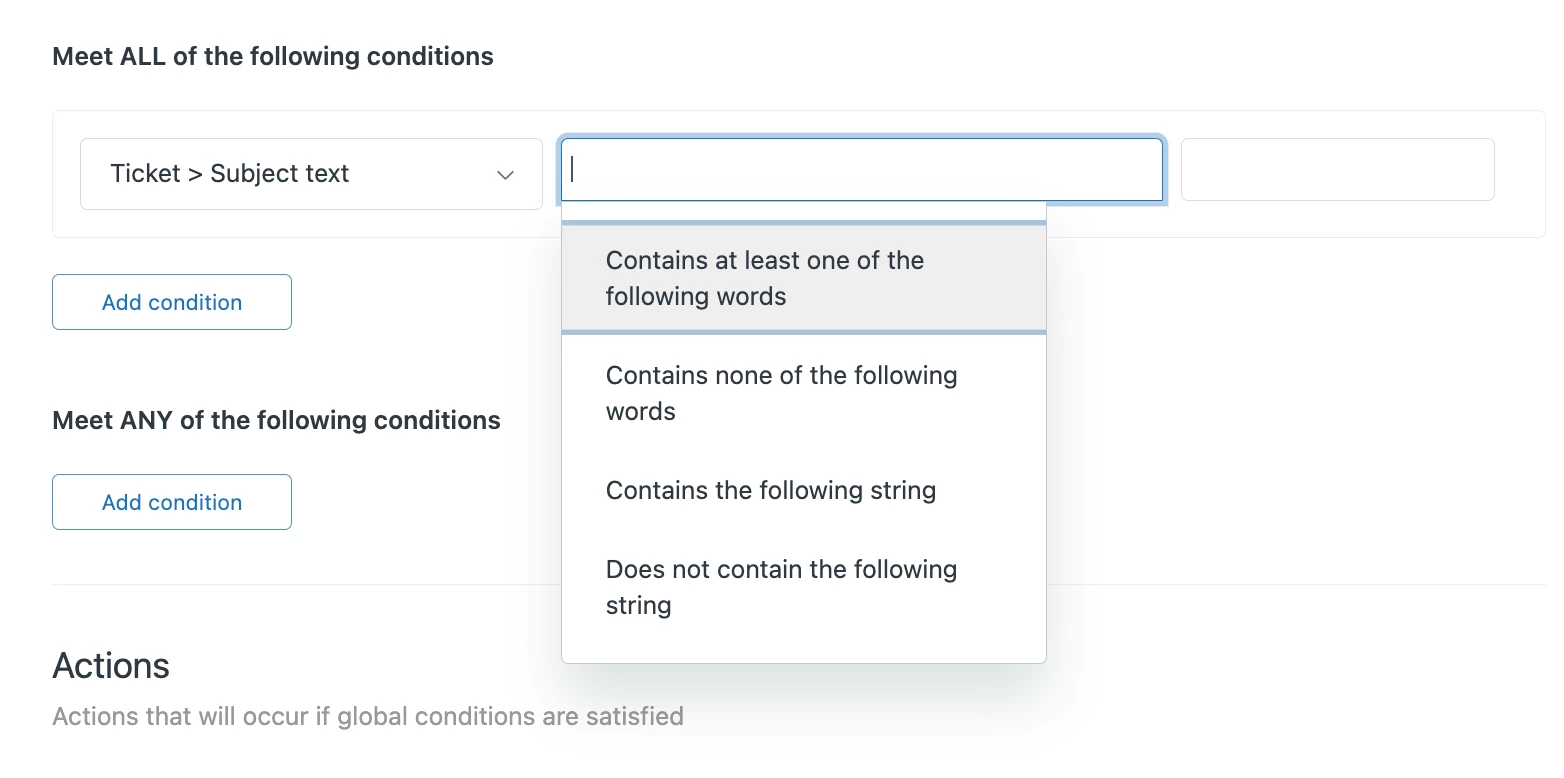Add condition under Meet ALL section
The width and height of the screenshot is (1564, 778).
click(172, 302)
